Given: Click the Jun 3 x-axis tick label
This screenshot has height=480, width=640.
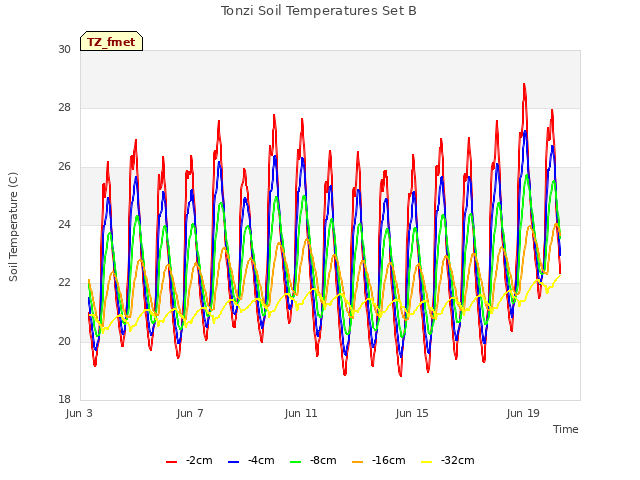Looking at the screenshot, I should click(x=79, y=413).
